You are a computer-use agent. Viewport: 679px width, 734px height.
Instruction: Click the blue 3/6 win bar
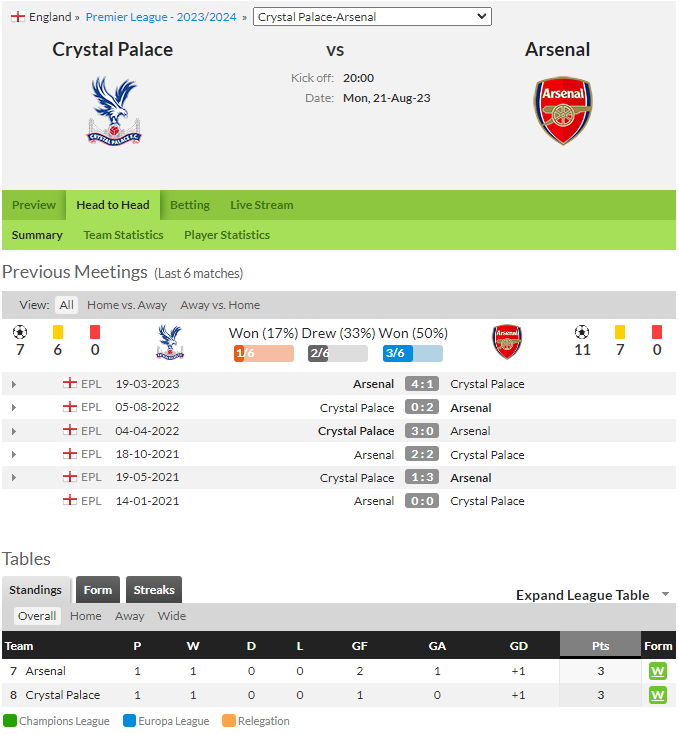coord(413,353)
